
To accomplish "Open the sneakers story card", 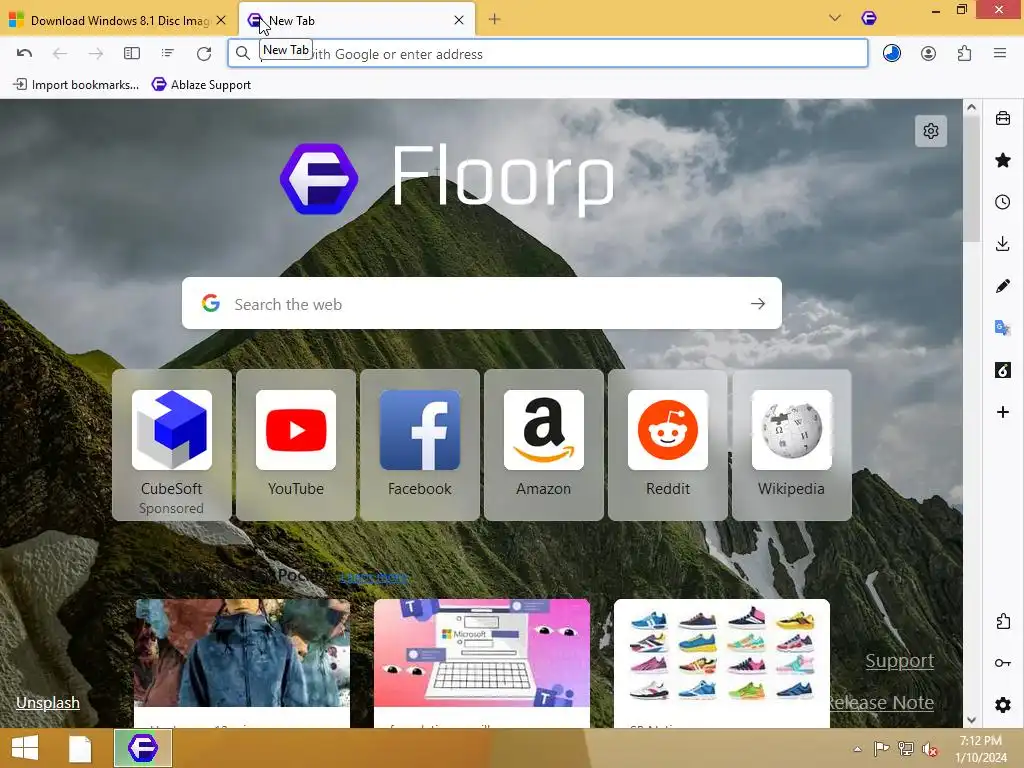I will point(722,663).
